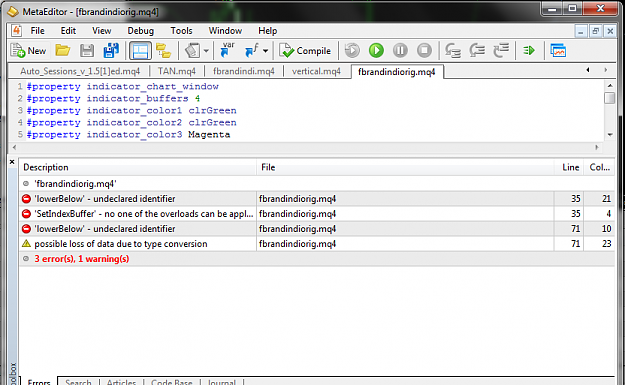Viewport: 625px width, 385px height.
Task: Open the trading terminal chart icon
Action: pos(558,51)
